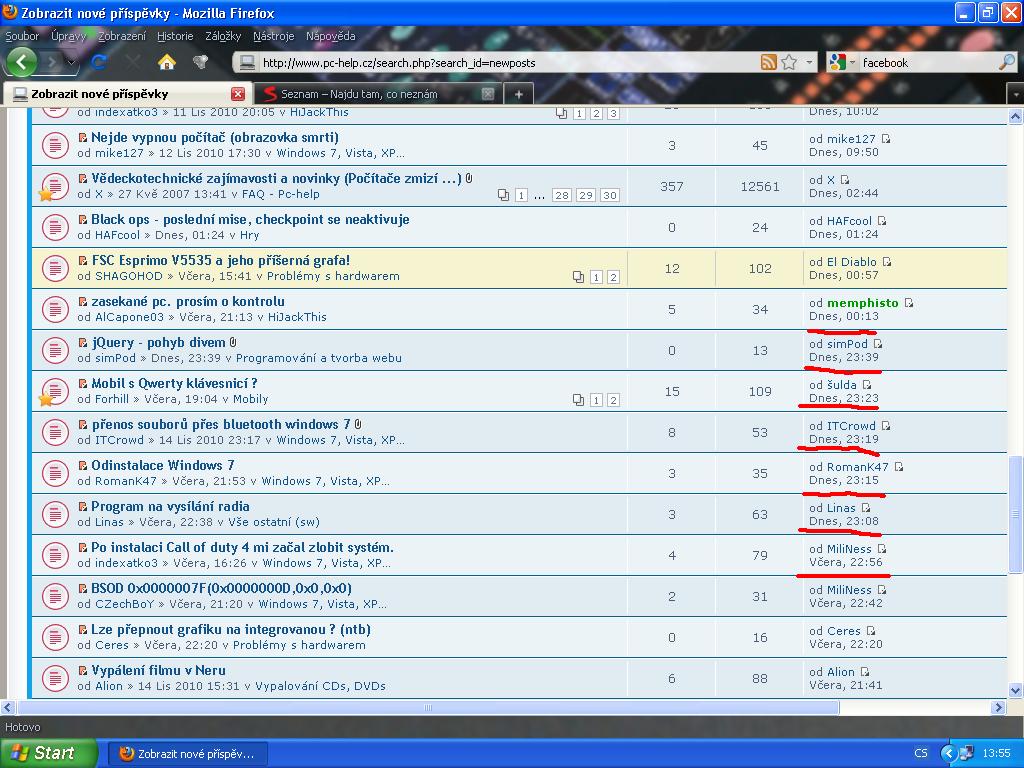Open the Historie menu
This screenshot has width=1024, height=768.
pos(175,36)
